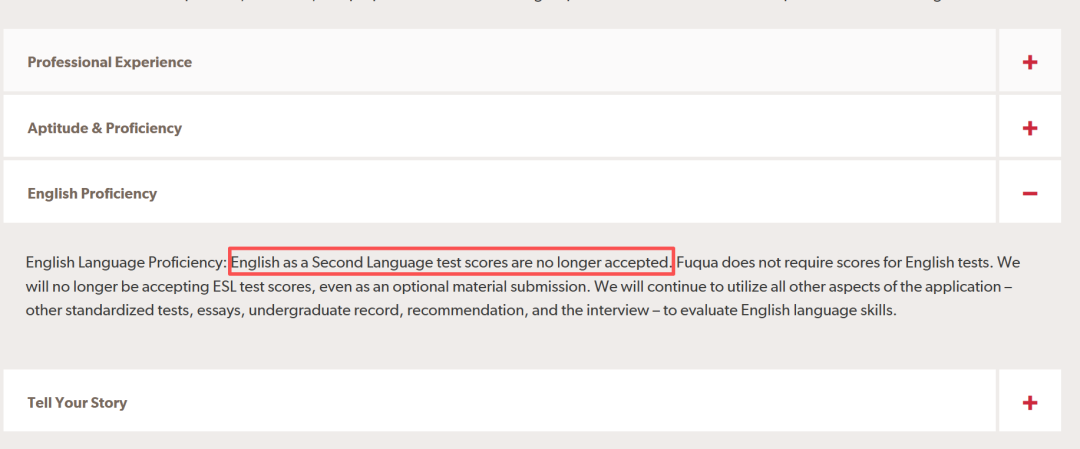Collapse English Proficiency with the minus icon
This screenshot has height=449, width=1080.
point(1030,193)
